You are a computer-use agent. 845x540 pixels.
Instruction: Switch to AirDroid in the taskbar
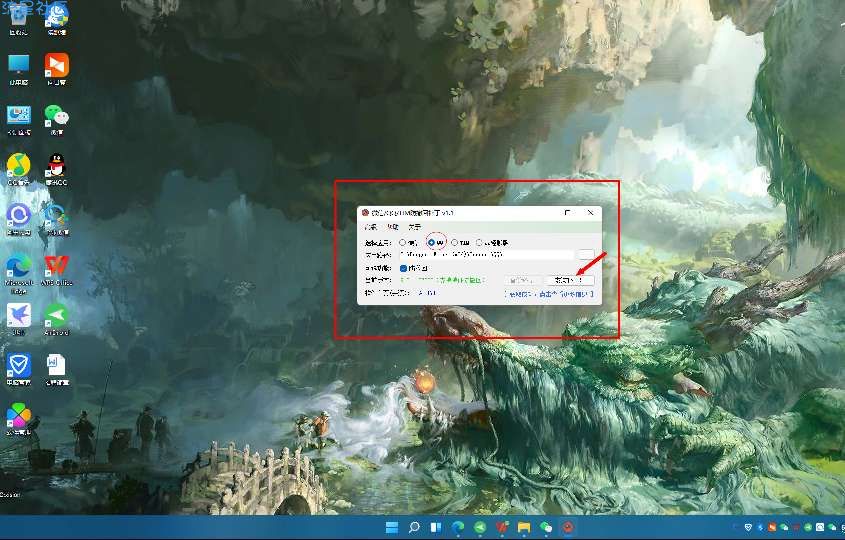(480, 527)
